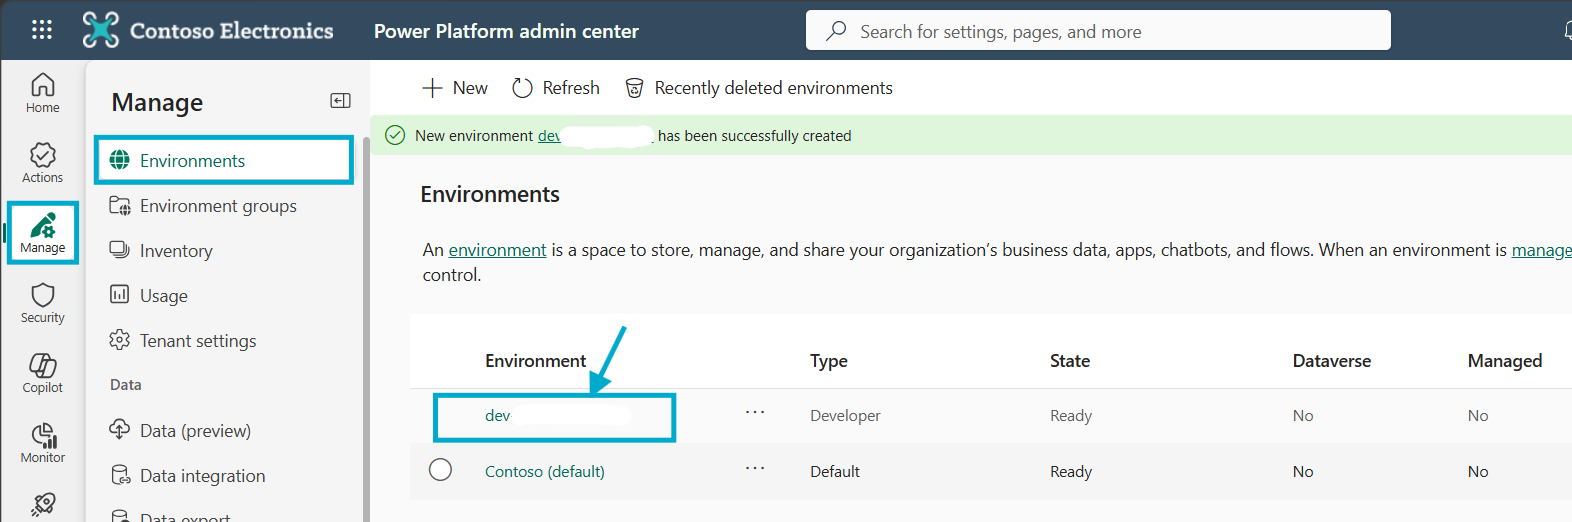Open Actions in the left rail

42,163
